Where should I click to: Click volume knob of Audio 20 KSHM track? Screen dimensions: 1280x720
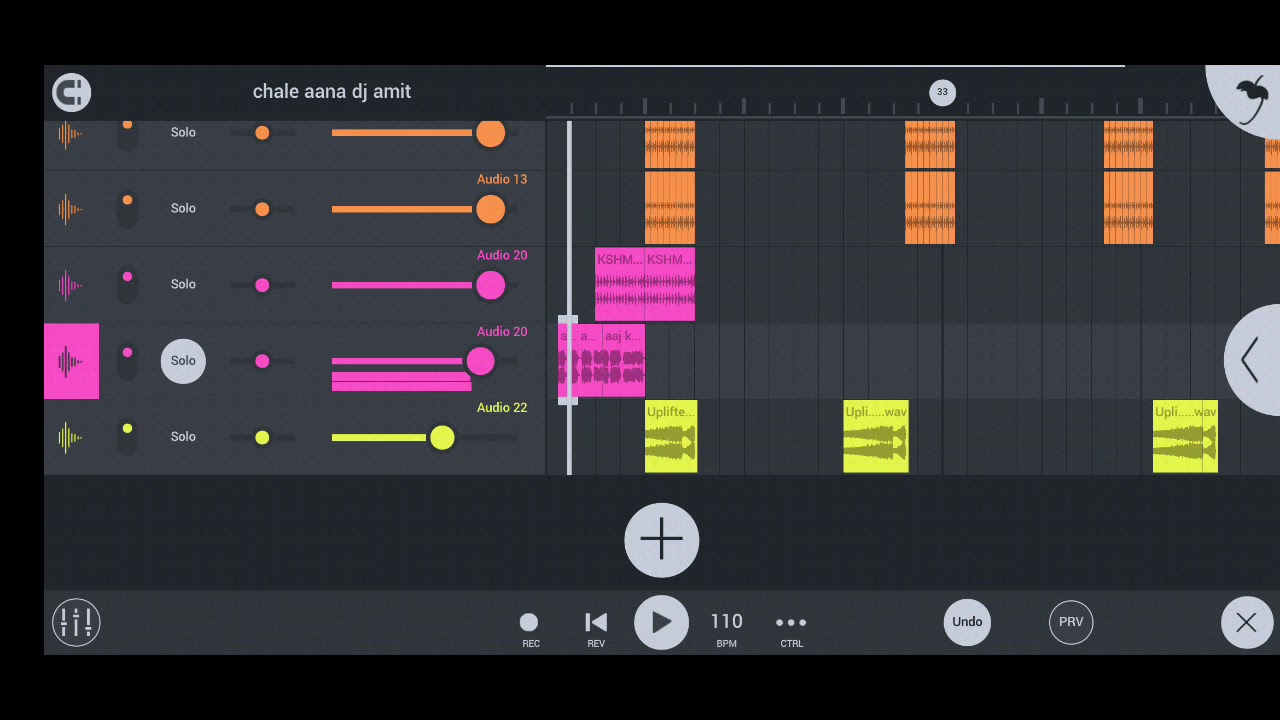click(490, 285)
